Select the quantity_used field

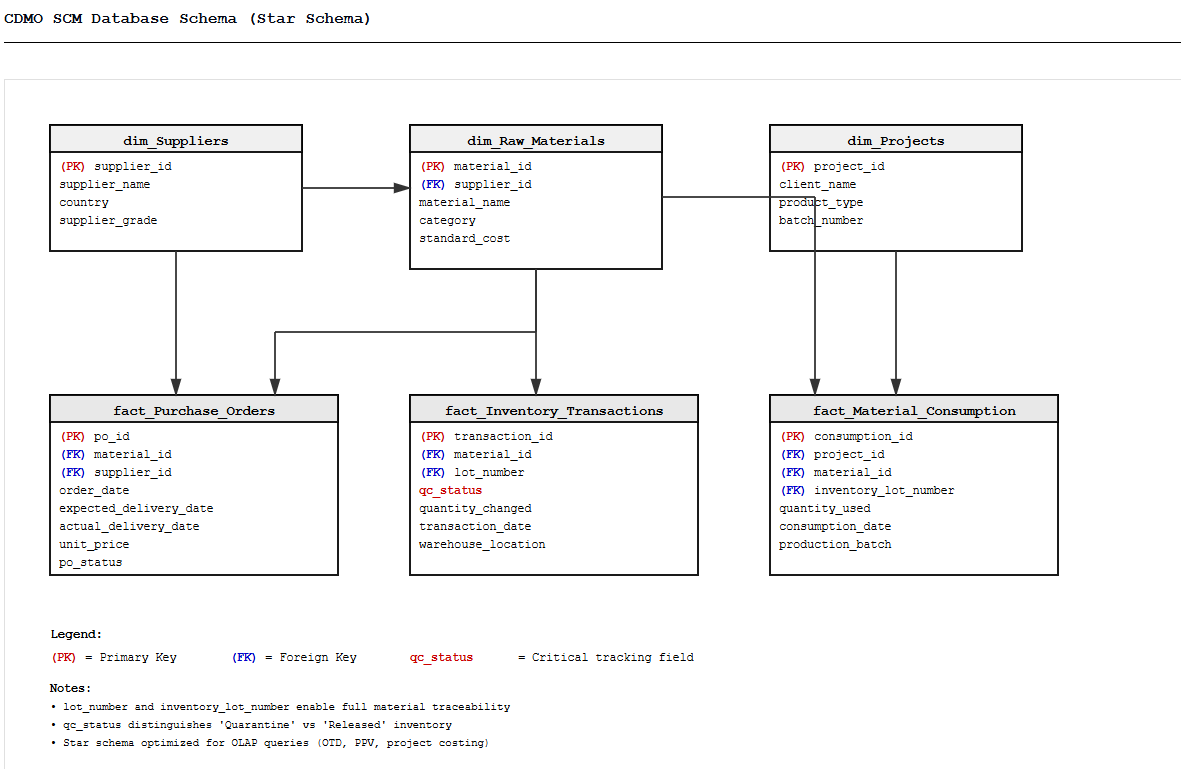click(x=825, y=509)
